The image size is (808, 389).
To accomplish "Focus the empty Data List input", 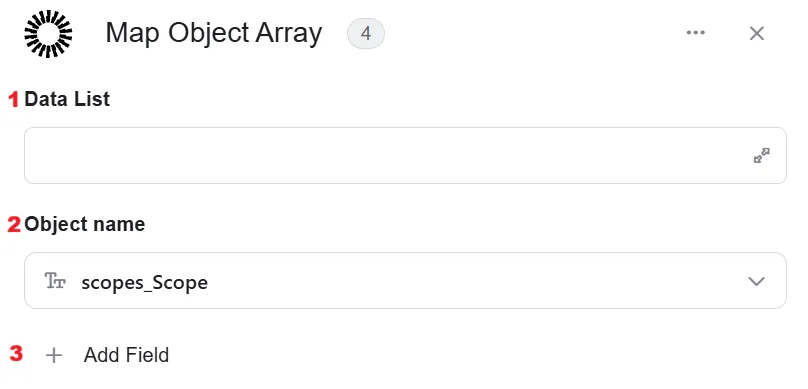I will pyautogui.click(x=405, y=156).
